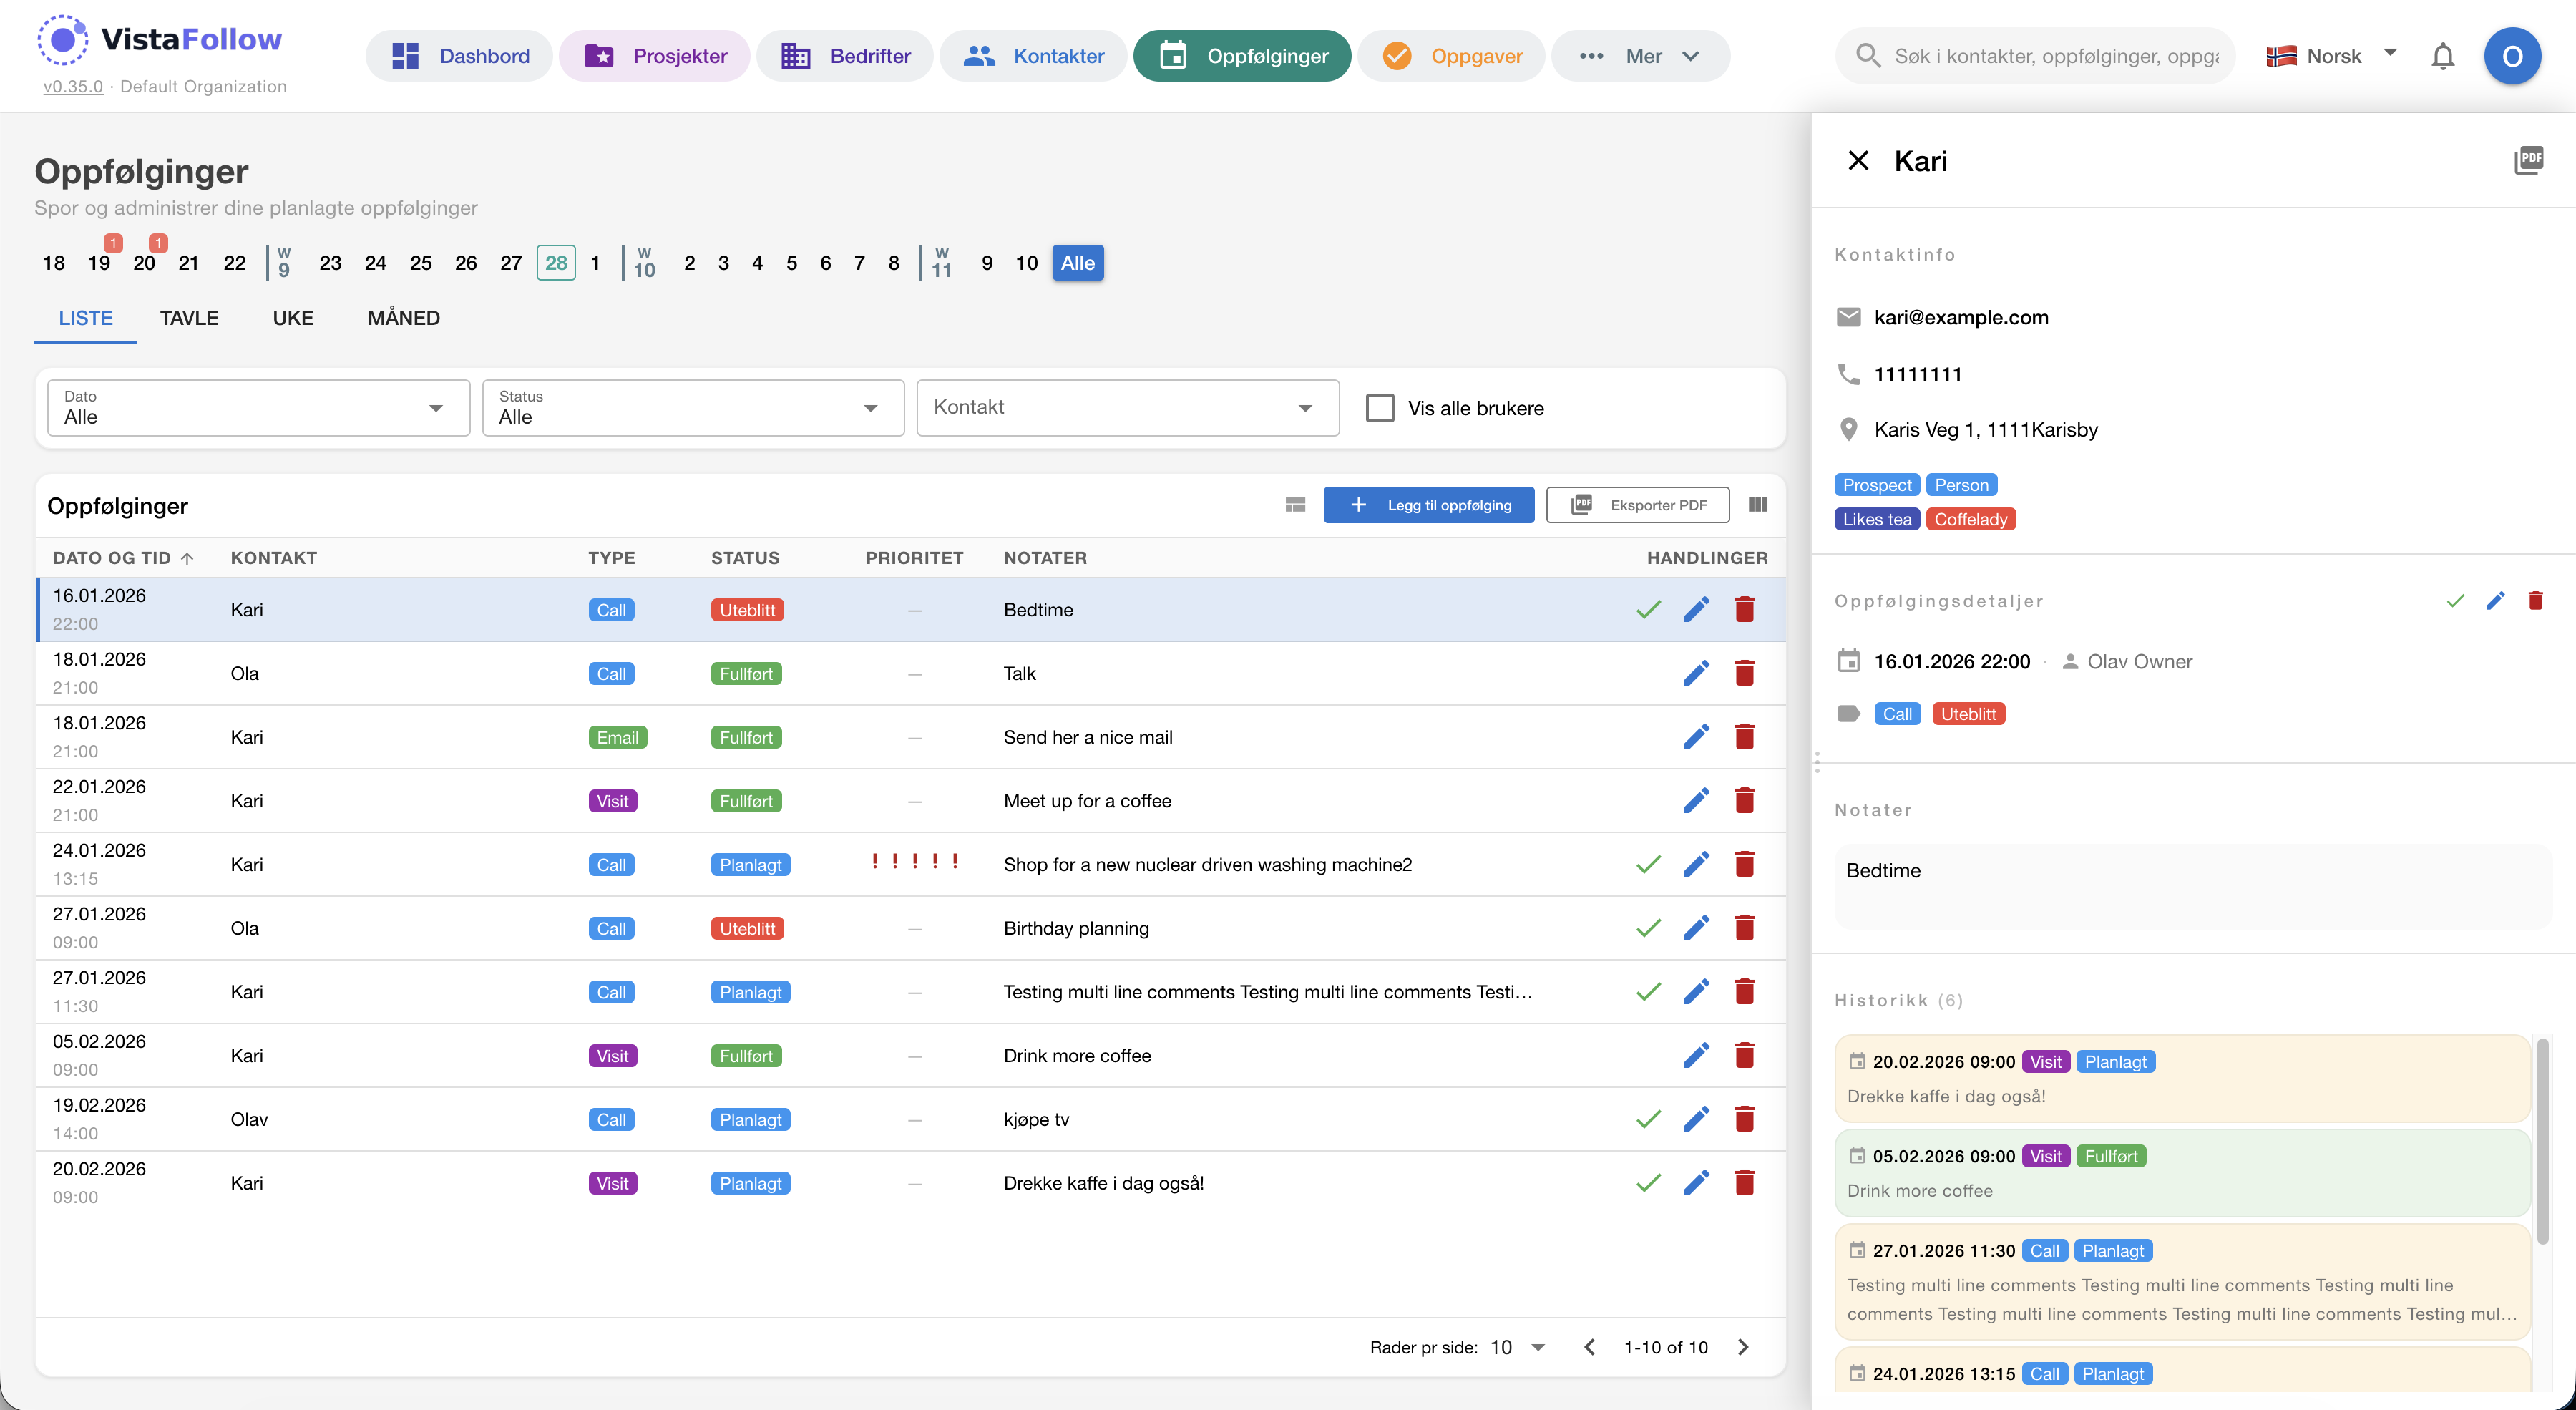Delete the kjøpe tv follow-up
The height and width of the screenshot is (1410, 2576).
click(x=1744, y=1119)
